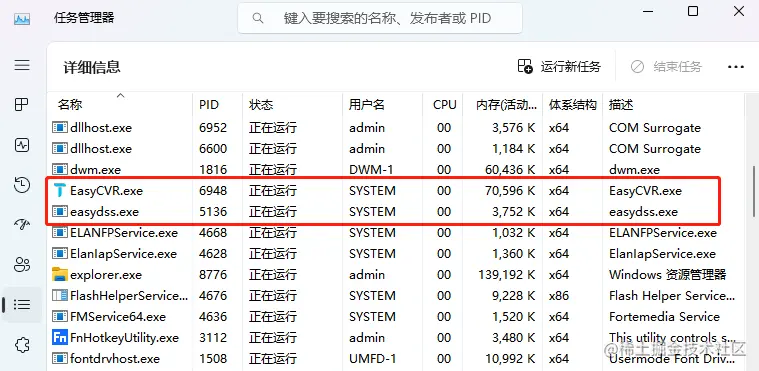Sort by the 描述 column header
This screenshot has height=371, width=759.
[x=673, y=104]
